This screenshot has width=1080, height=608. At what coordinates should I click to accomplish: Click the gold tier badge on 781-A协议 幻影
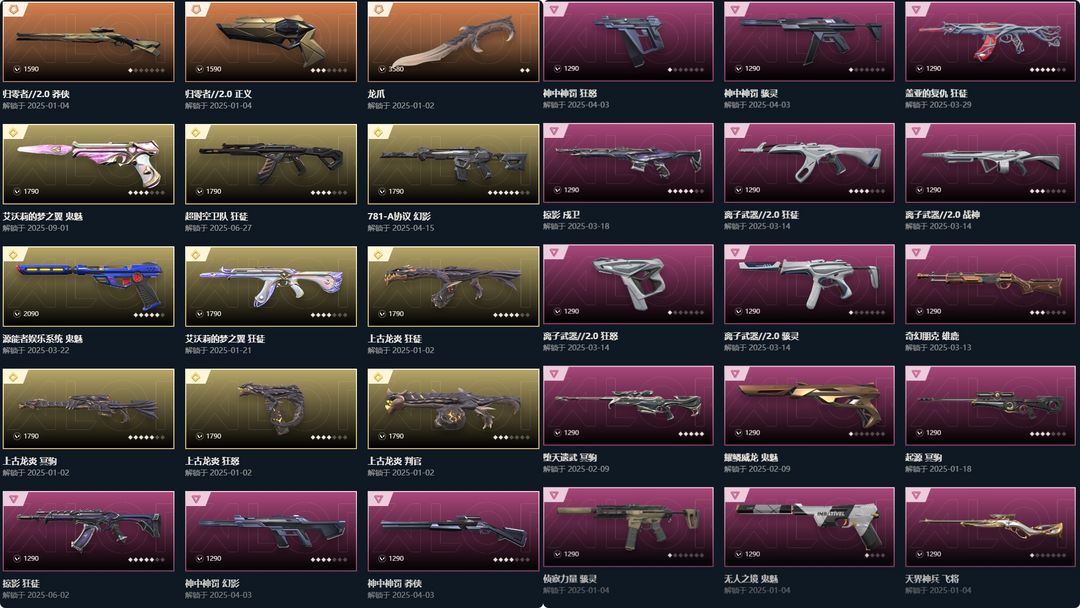tap(379, 132)
